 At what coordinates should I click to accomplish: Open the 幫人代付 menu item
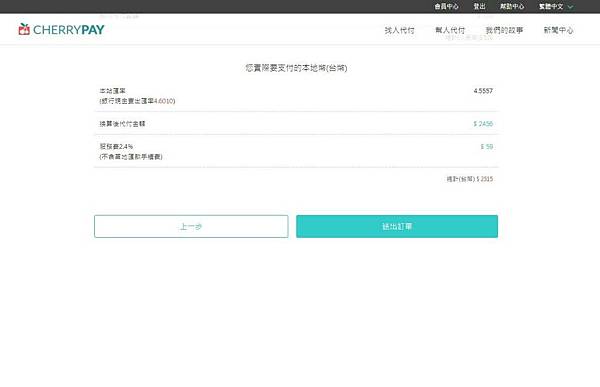coord(450,30)
